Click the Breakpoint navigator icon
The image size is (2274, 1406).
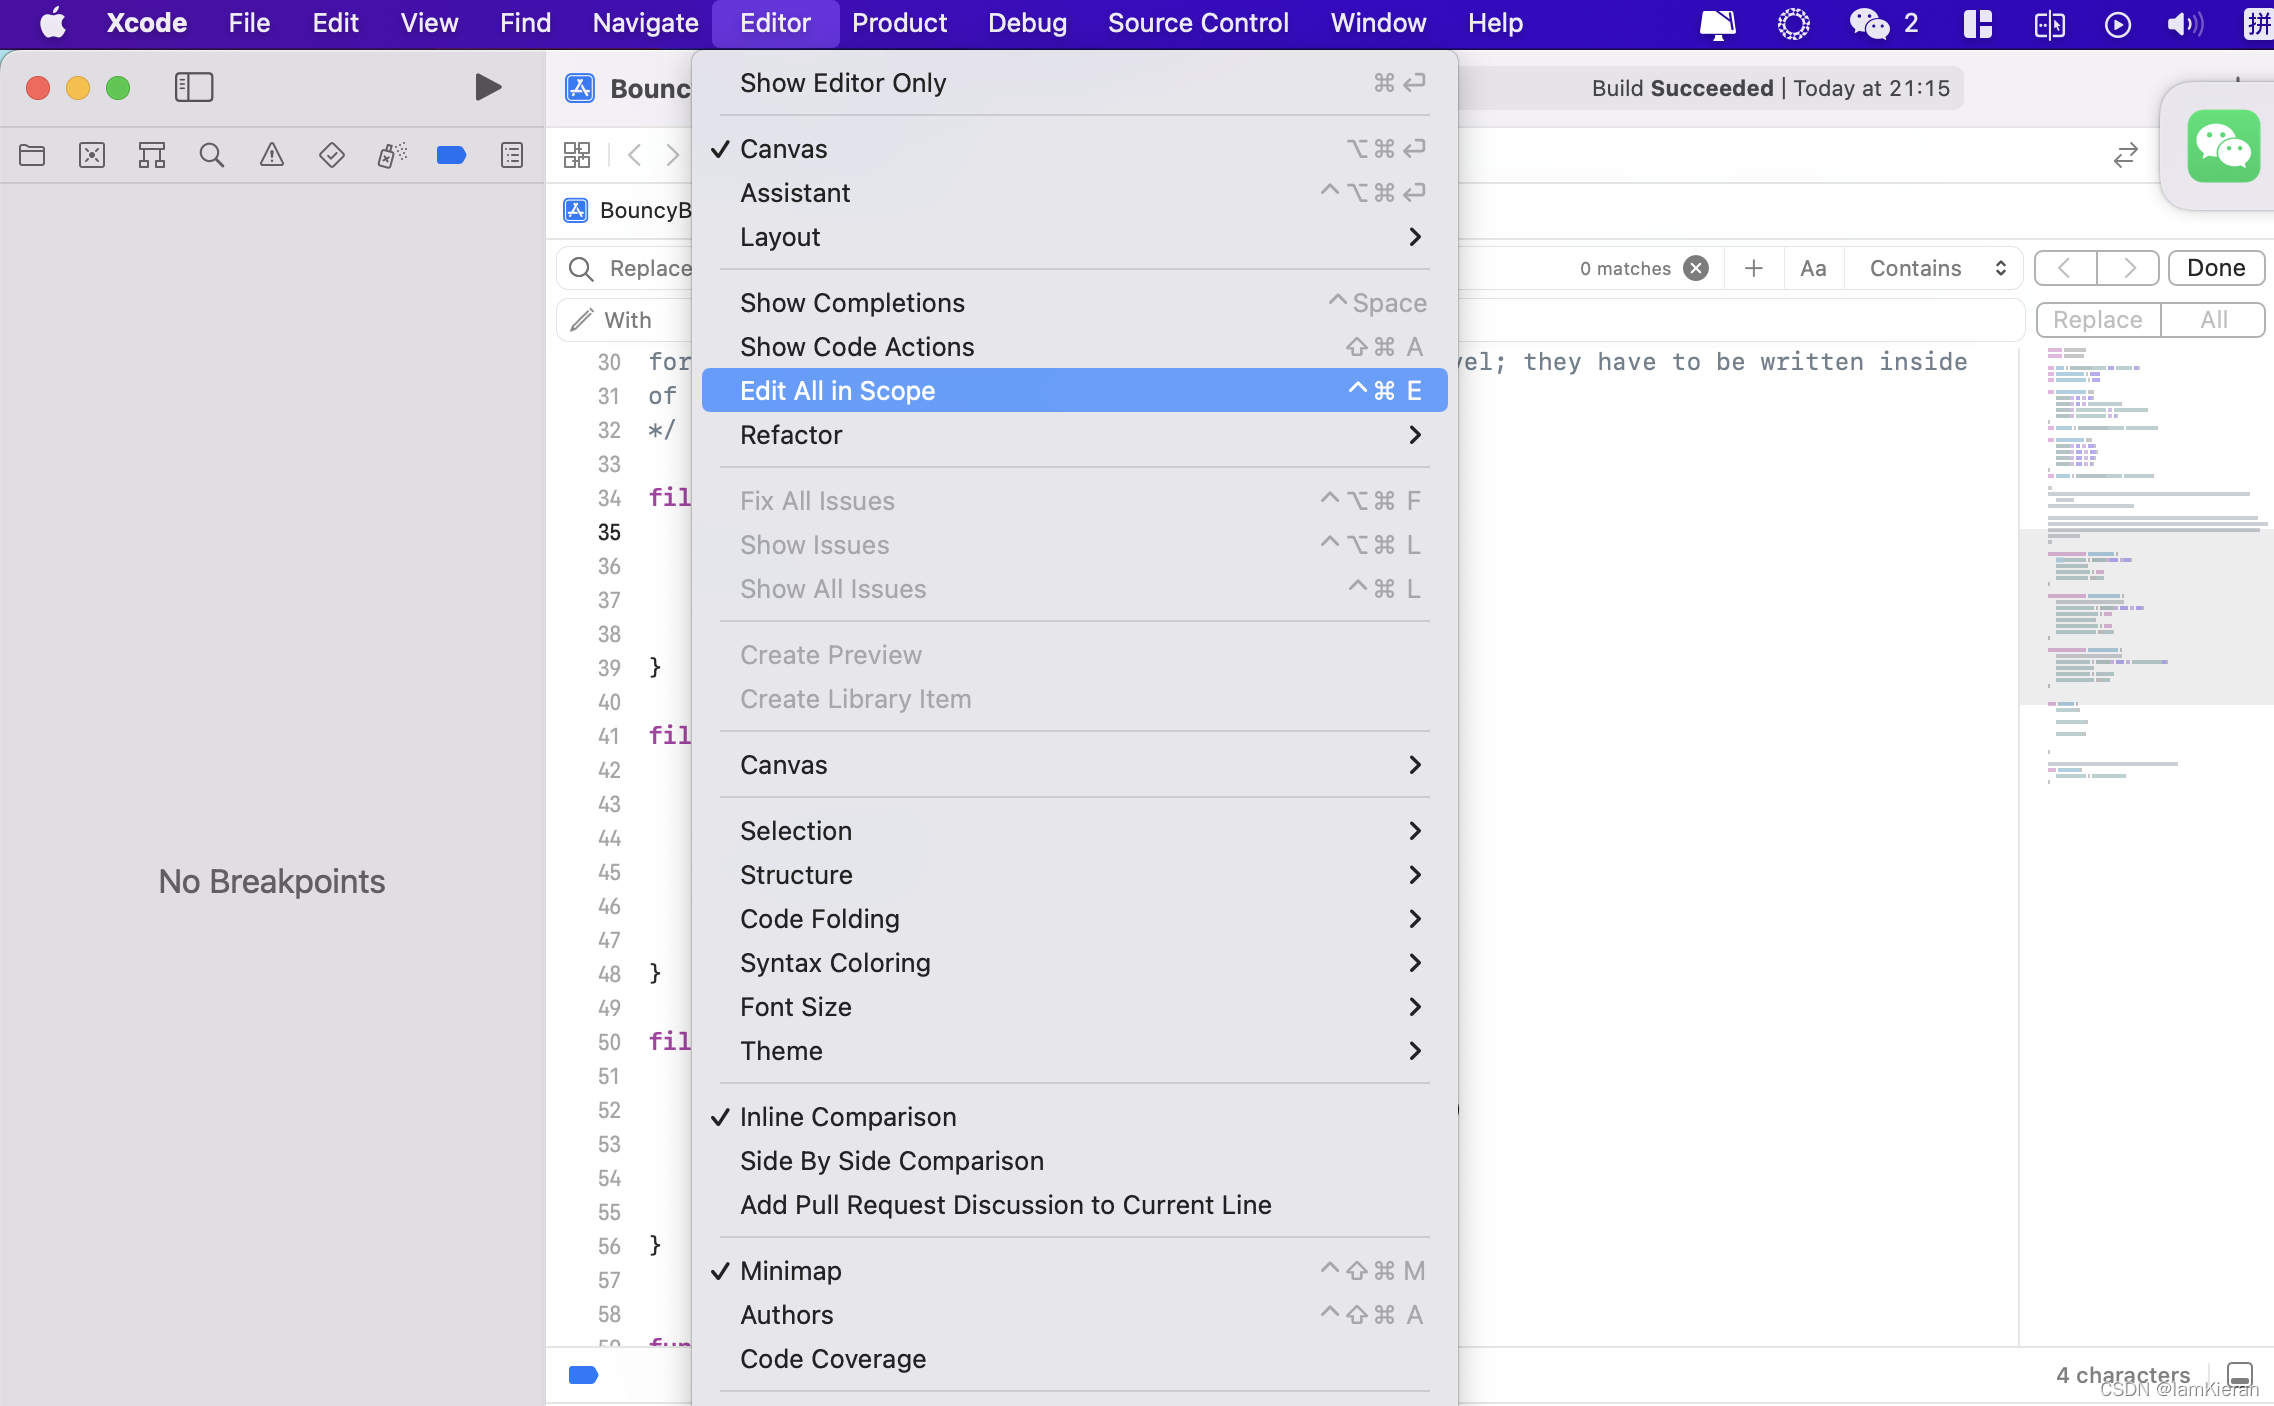point(450,154)
